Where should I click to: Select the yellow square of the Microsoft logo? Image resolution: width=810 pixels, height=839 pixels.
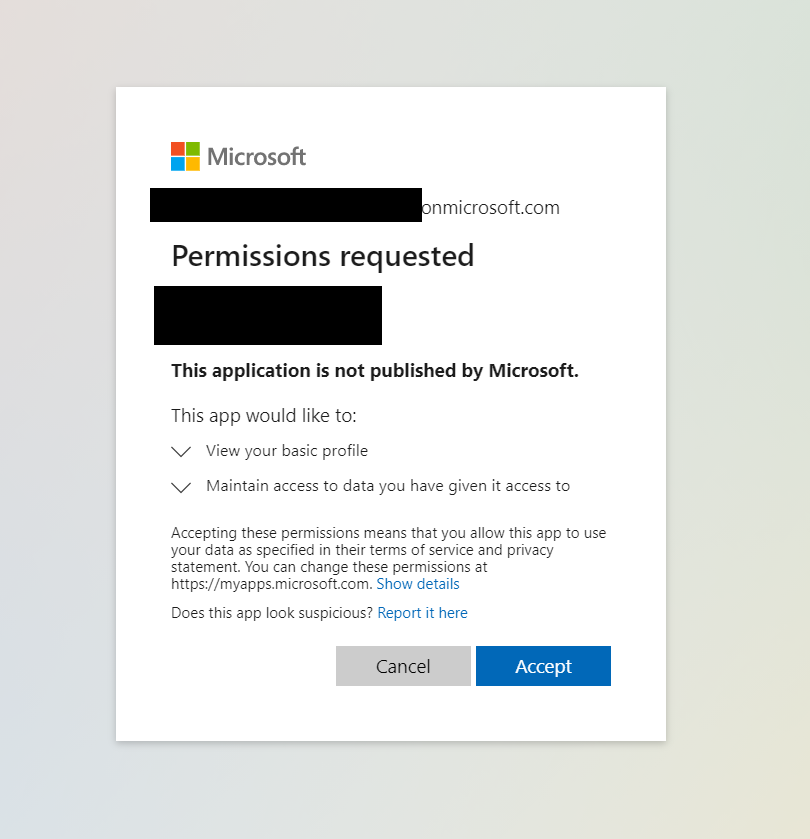194,164
